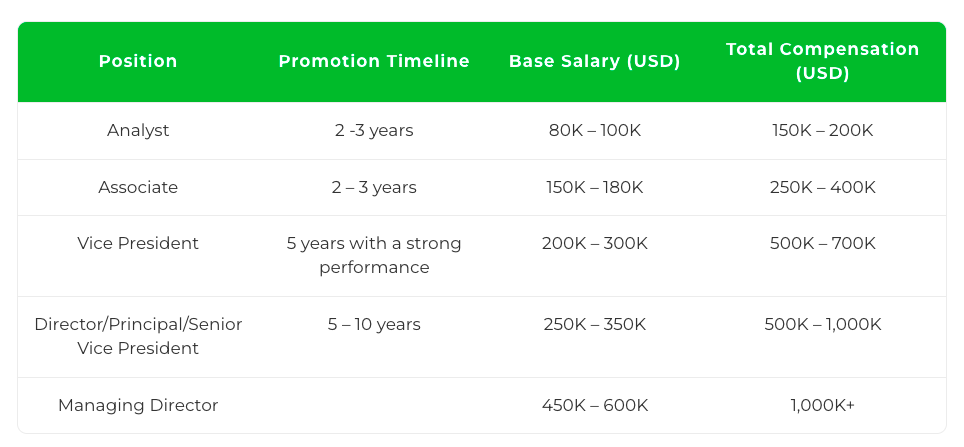Click the 1,000K+ total compensation cell
Image resolution: width=964 pixels, height=447 pixels.
(823, 405)
